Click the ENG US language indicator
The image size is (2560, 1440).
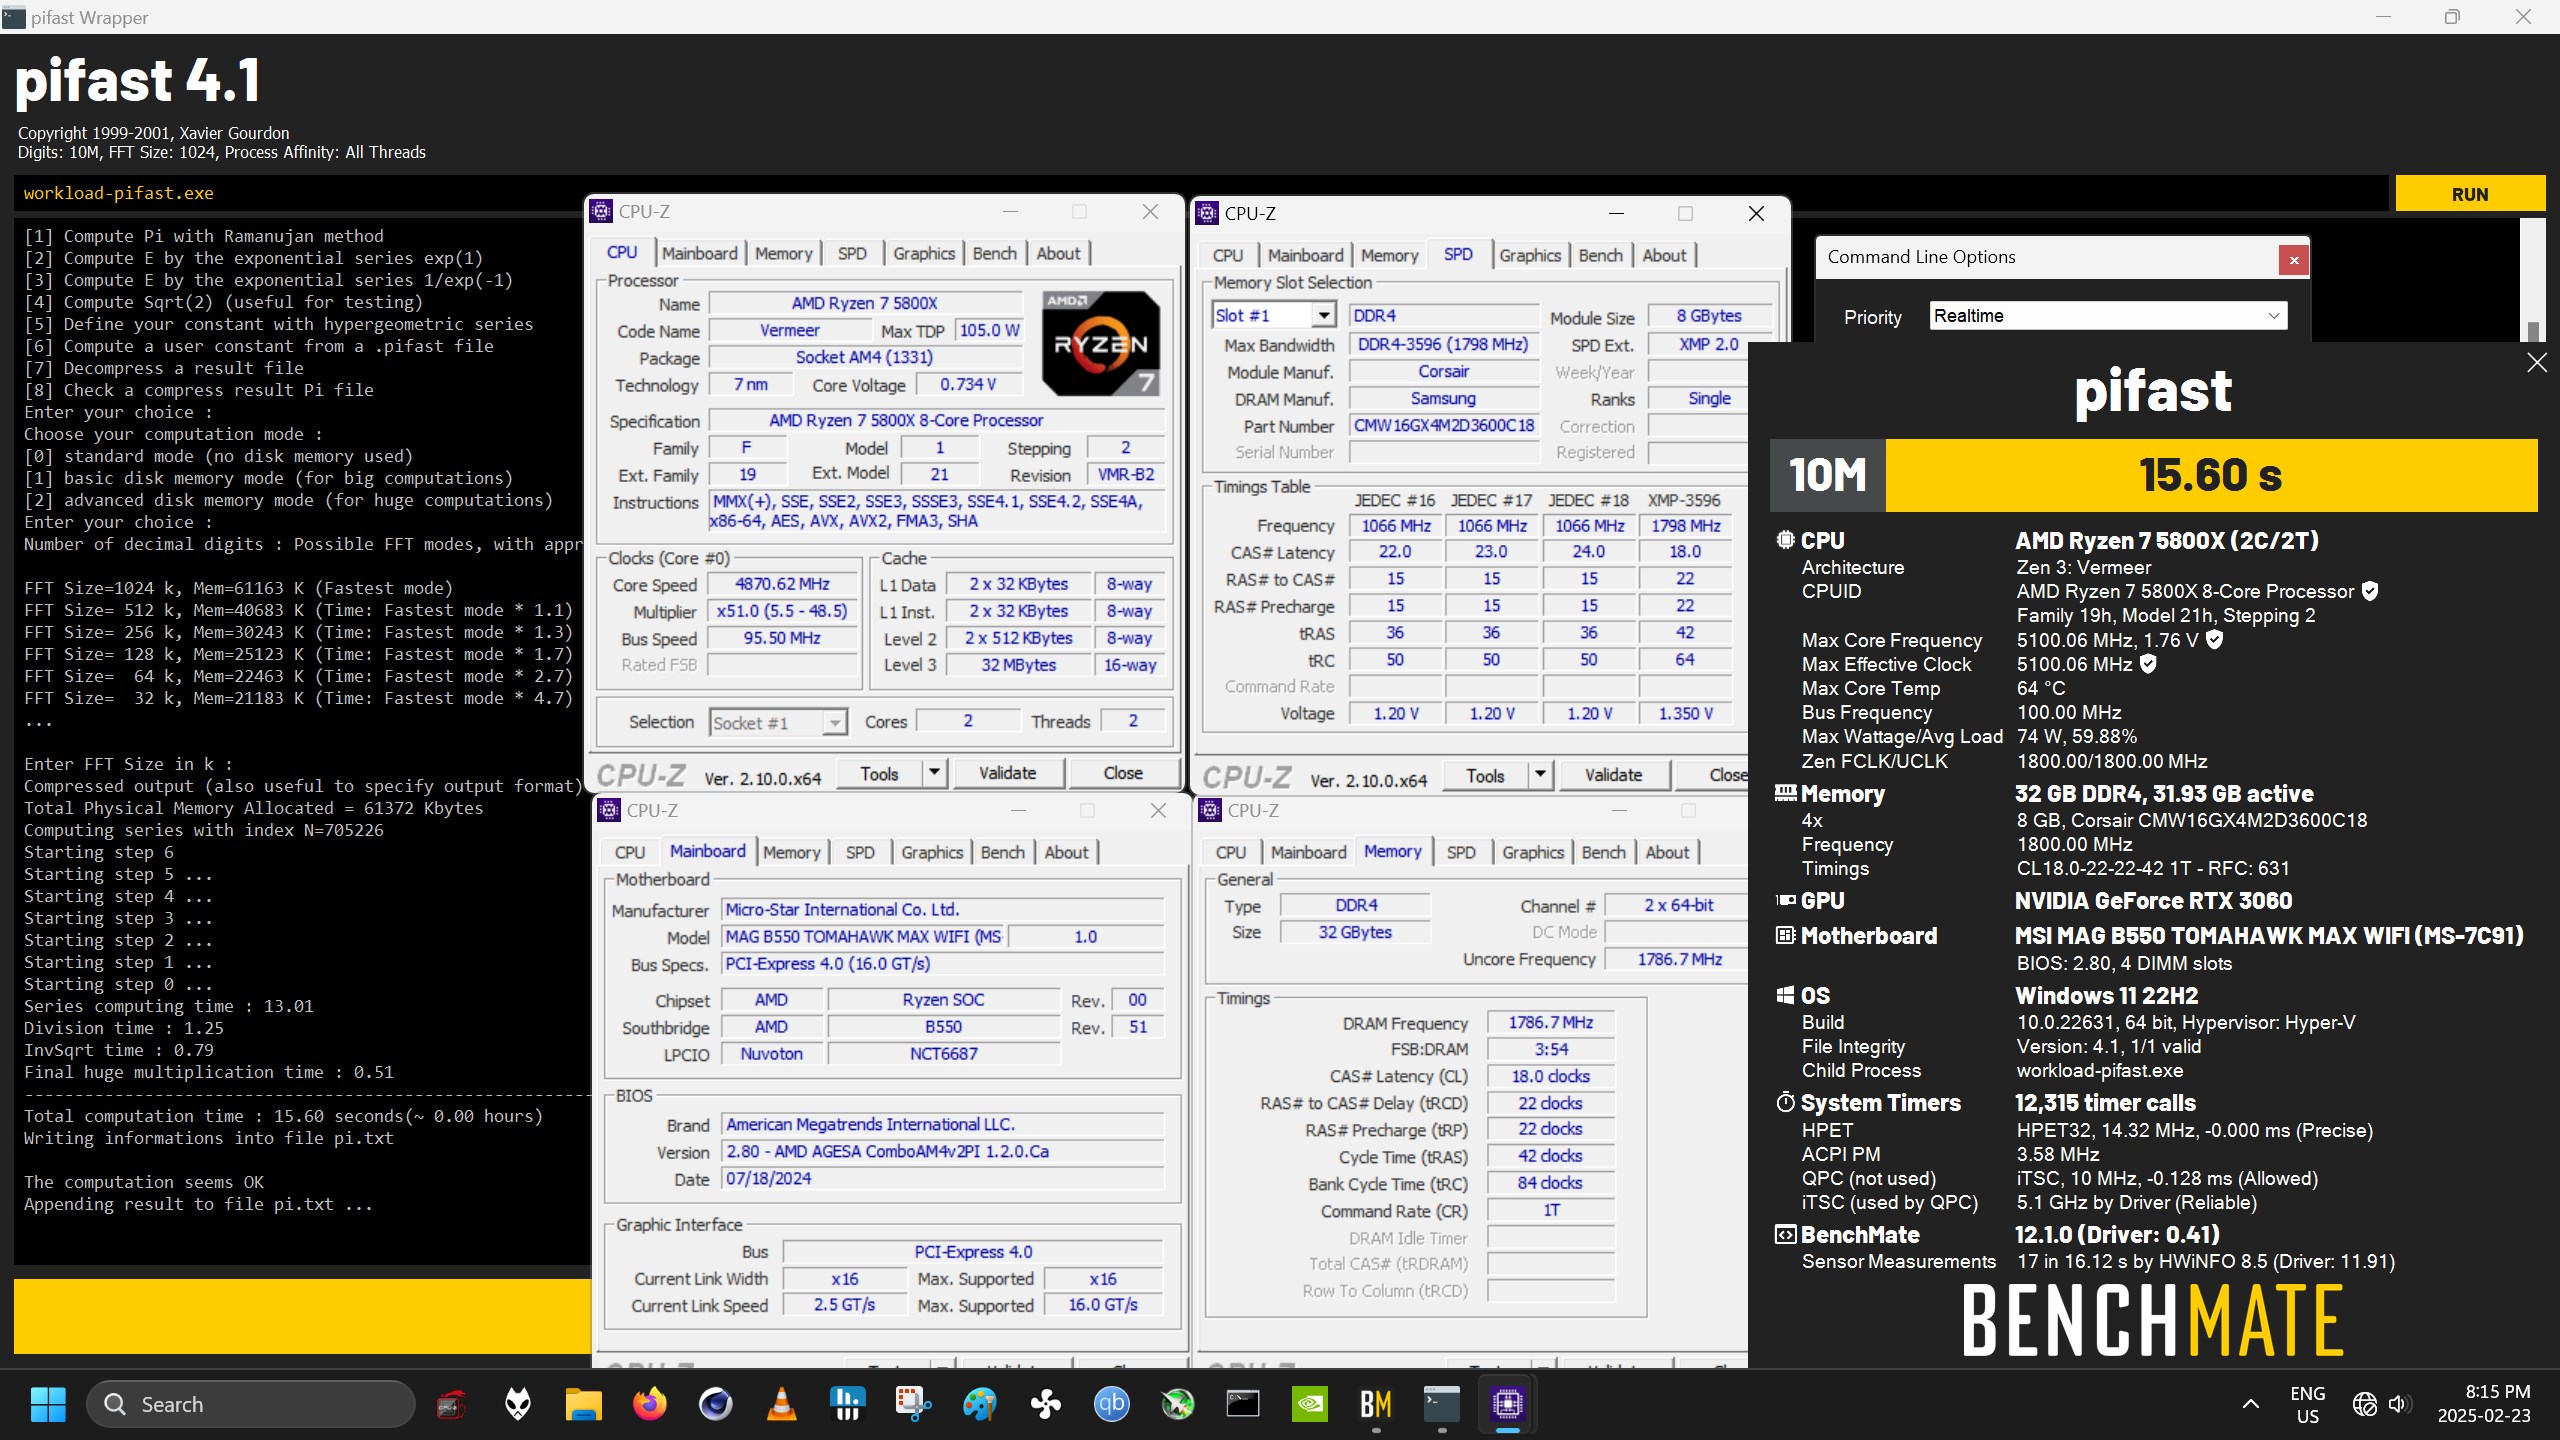click(2307, 1404)
